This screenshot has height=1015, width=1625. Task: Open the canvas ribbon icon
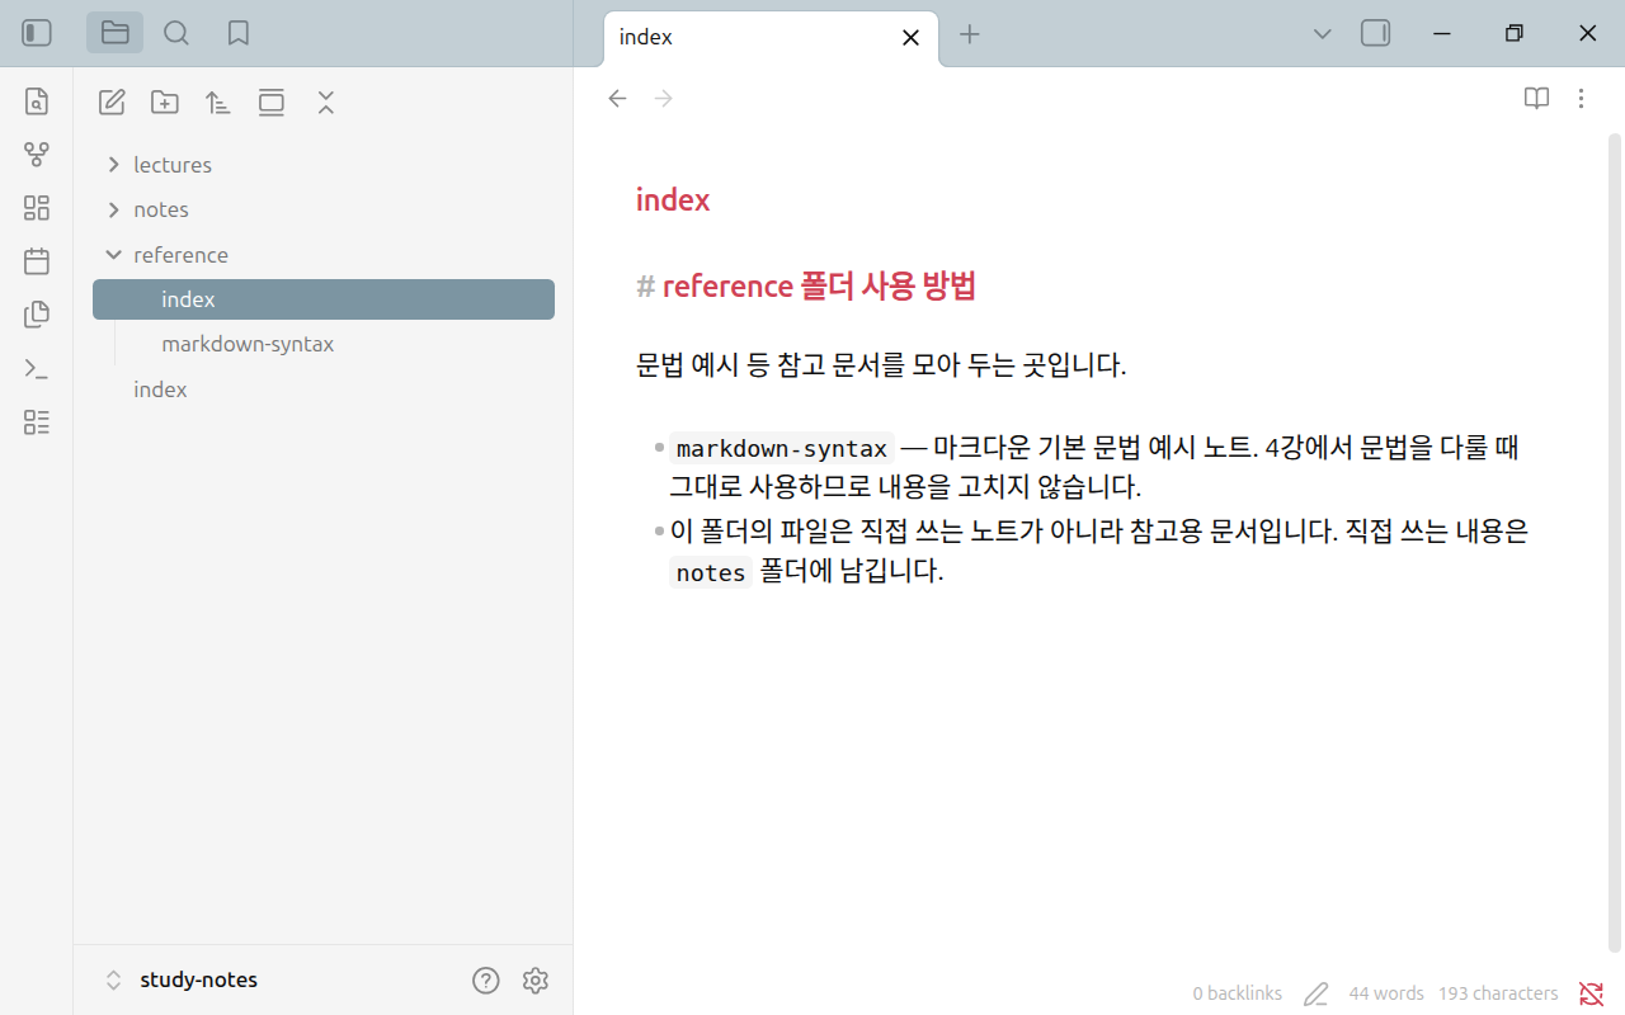[37, 207]
